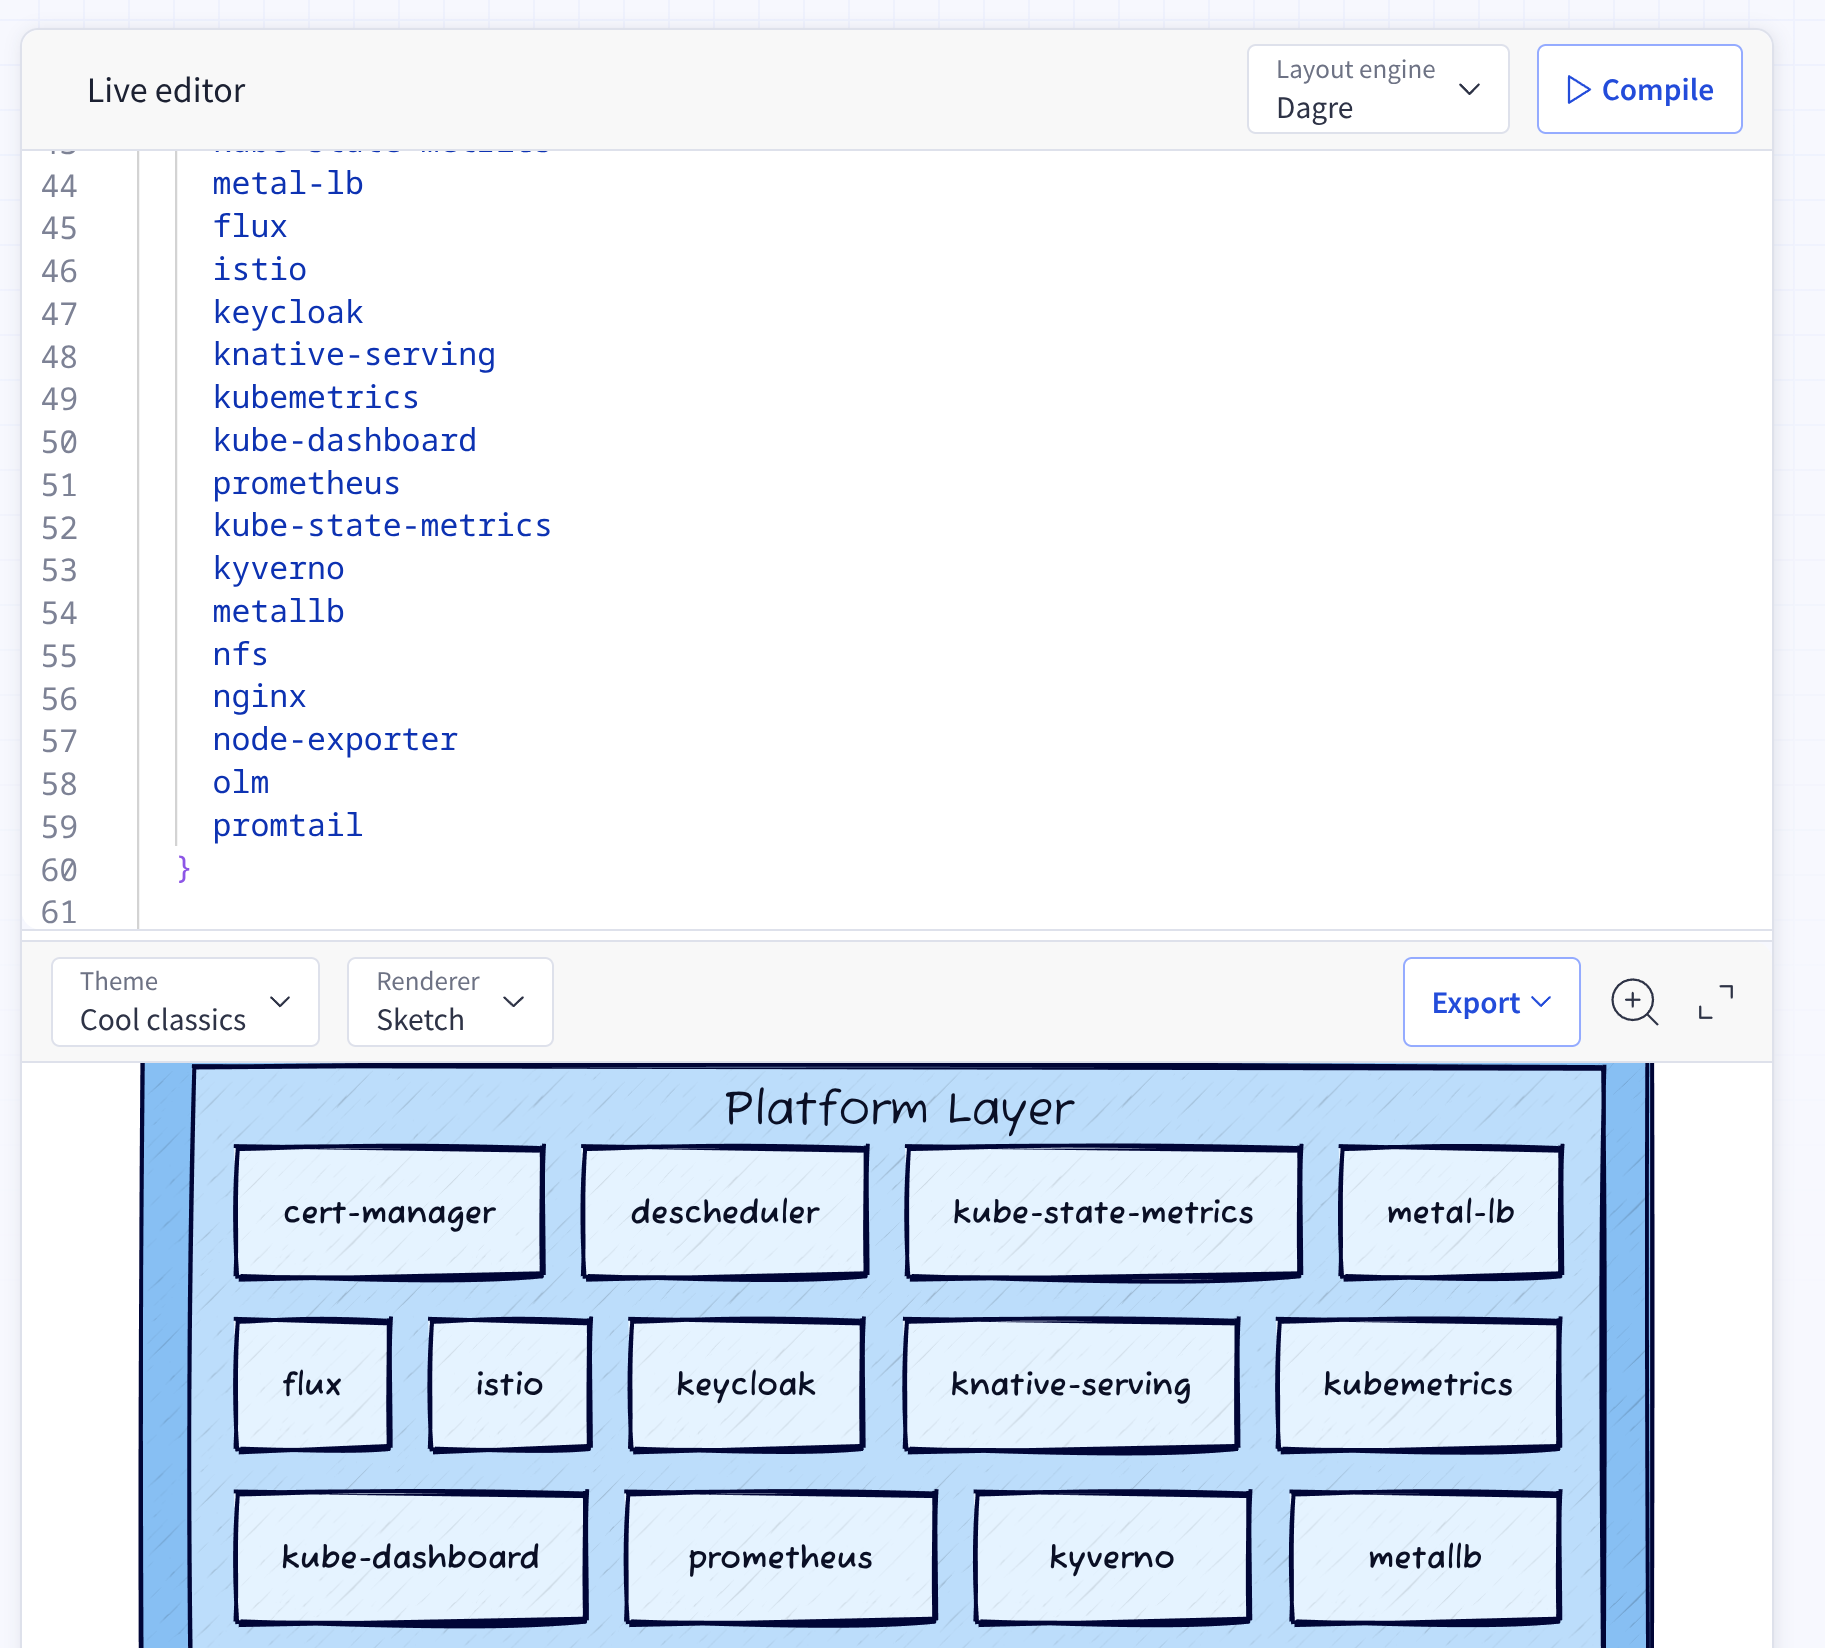Screen dimensions: 1825x1648
Task: Click the zoom-in magnifier icon
Action: (1634, 1001)
